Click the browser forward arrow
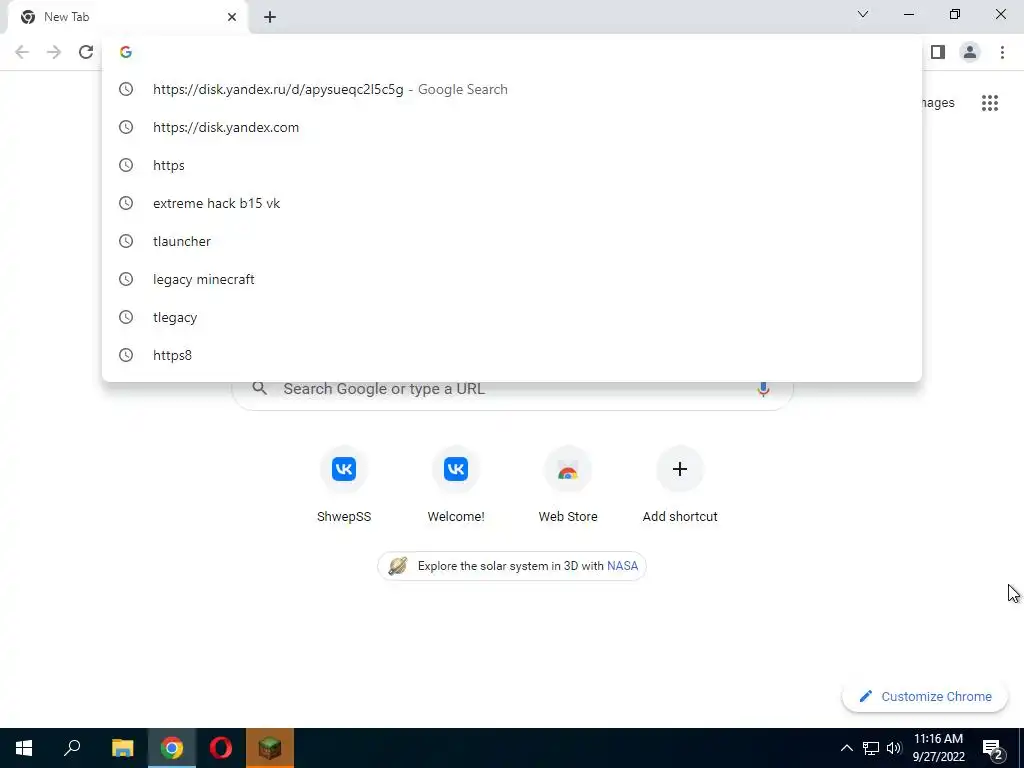1024x768 pixels. [x=54, y=52]
